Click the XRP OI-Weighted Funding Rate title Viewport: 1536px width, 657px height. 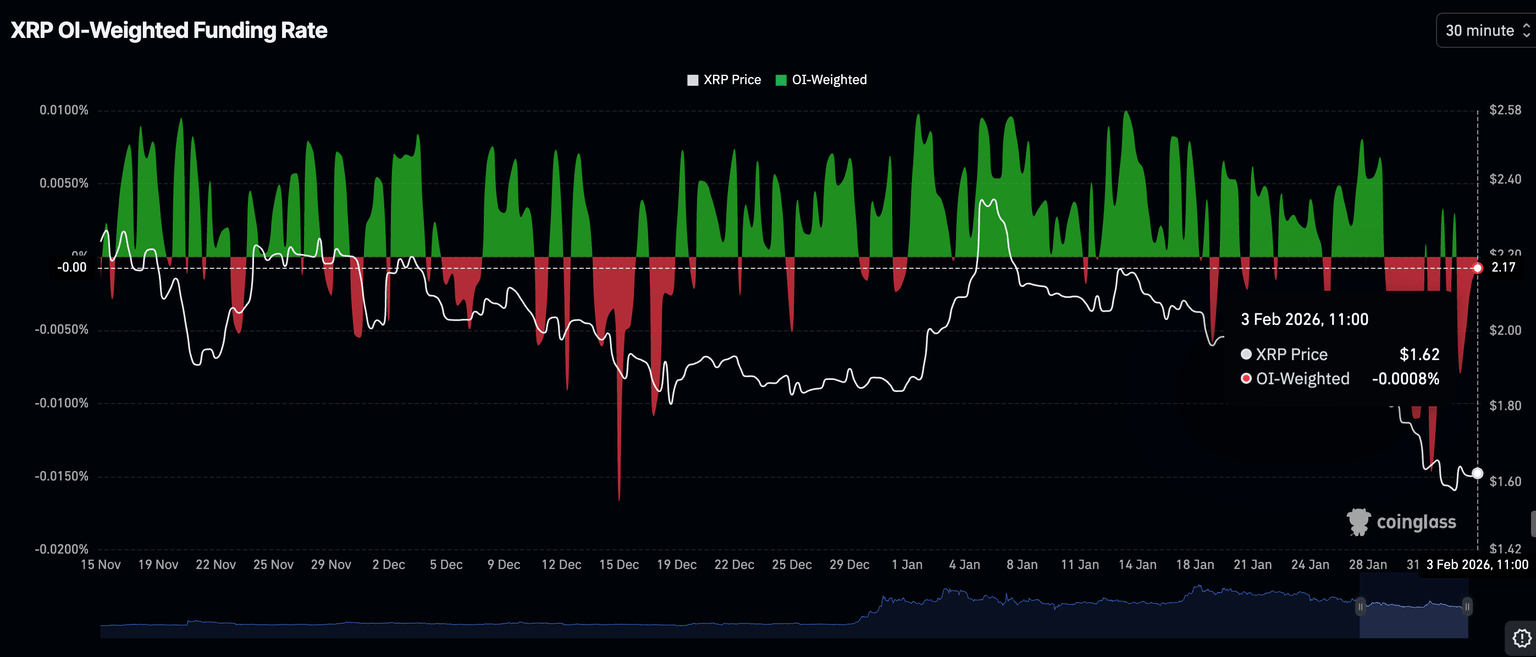(x=169, y=31)
